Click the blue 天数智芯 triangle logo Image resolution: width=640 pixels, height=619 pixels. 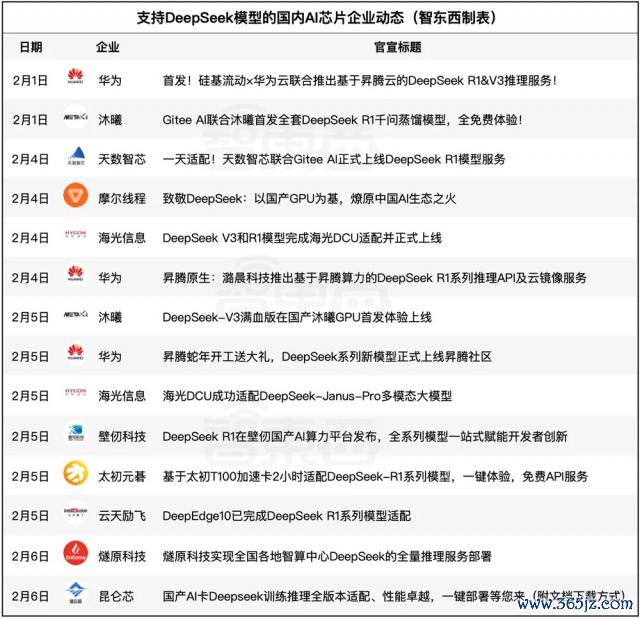click(76, 156)
